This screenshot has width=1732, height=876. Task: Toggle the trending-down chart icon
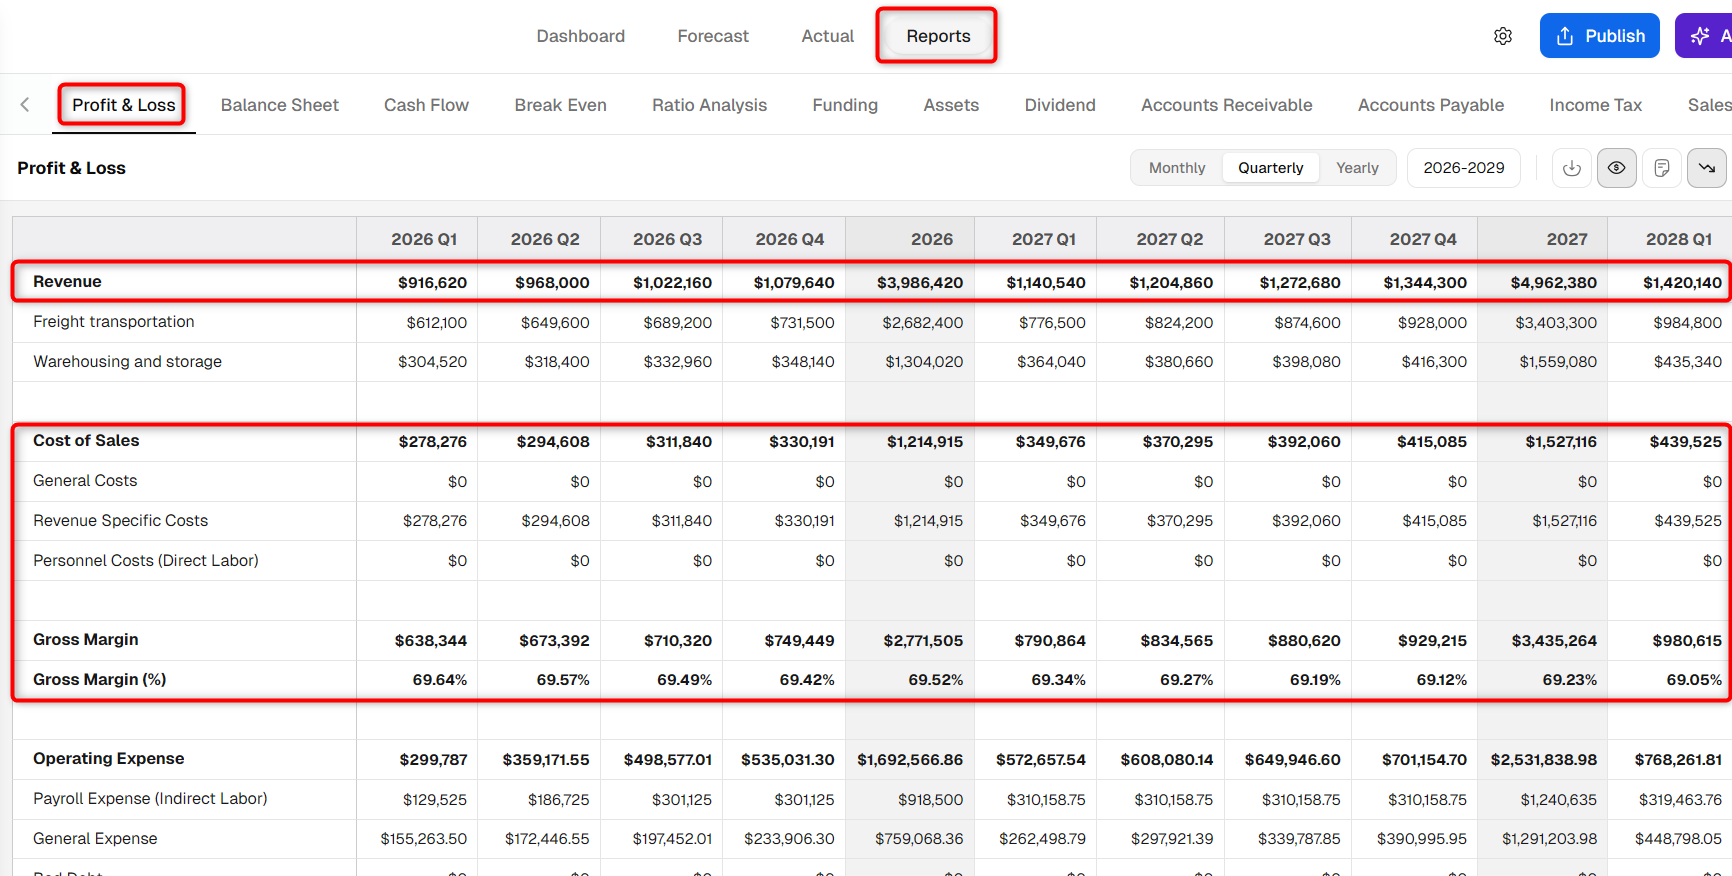(x=1707, y=168)
